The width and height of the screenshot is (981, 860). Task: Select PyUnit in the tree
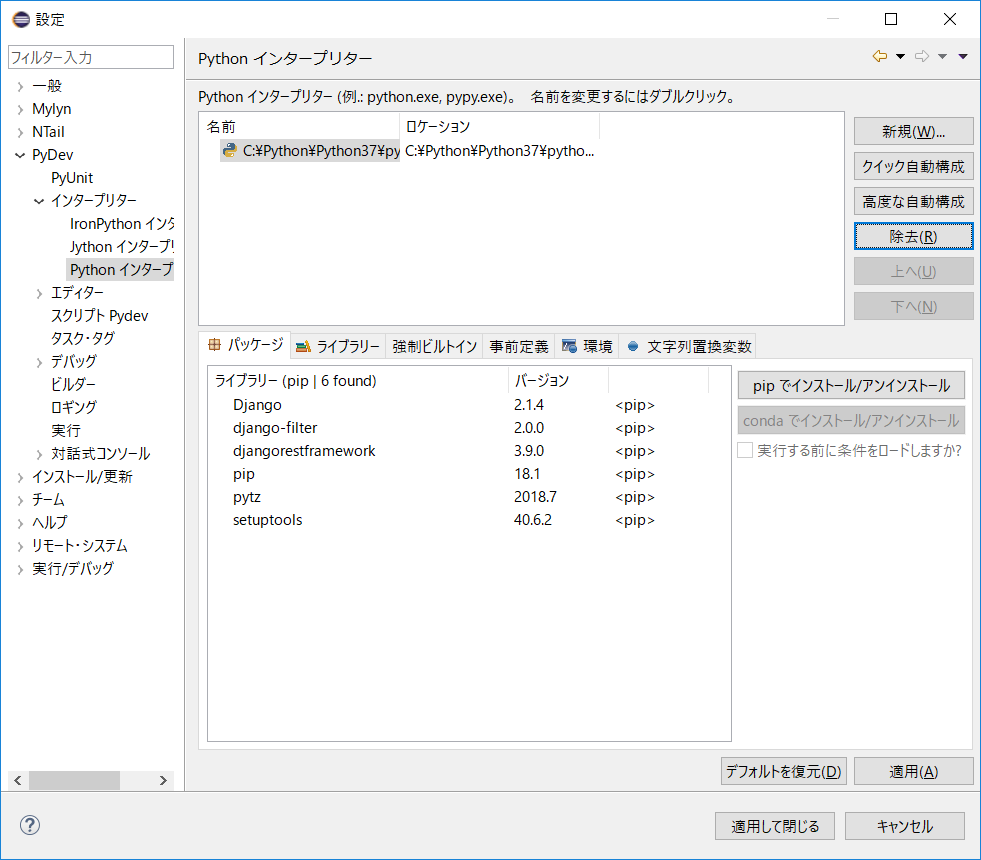pyautogui.click(x=72, y=178)
